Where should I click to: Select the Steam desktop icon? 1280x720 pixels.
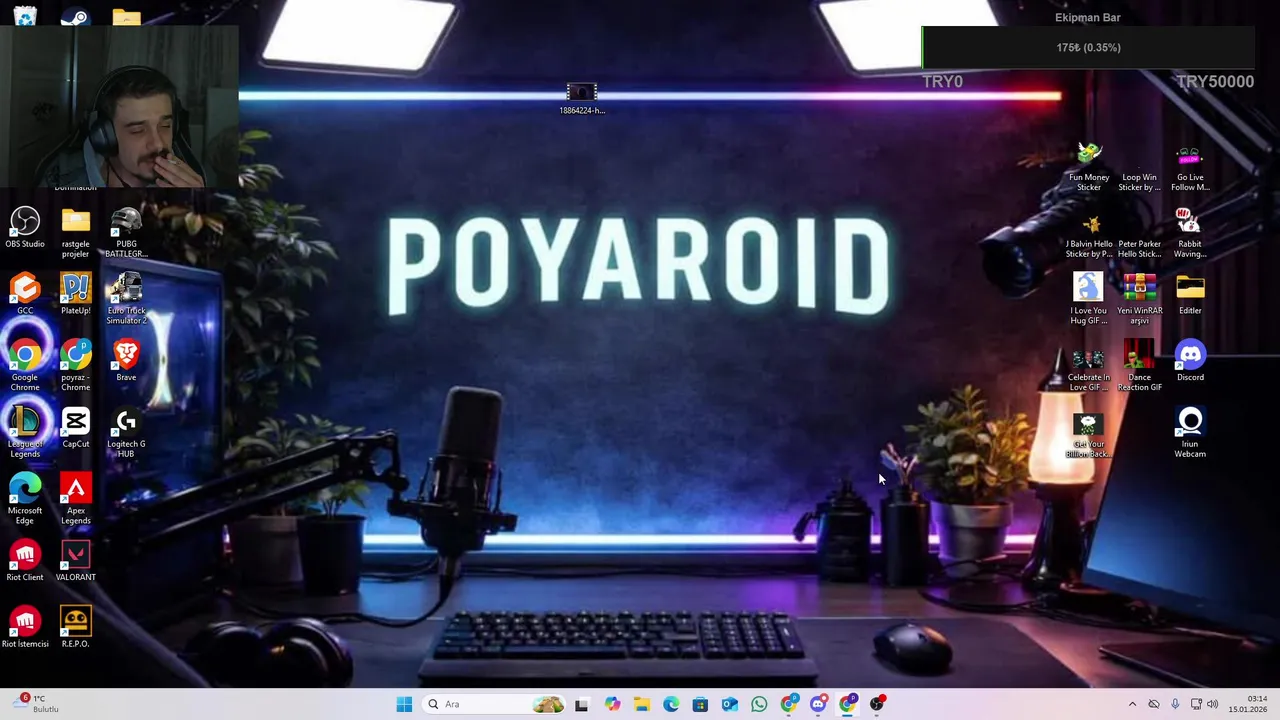point(75,16)
